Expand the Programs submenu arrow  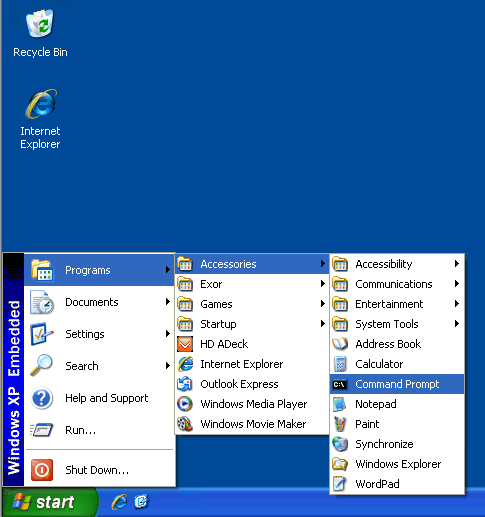tap(168, 270)
